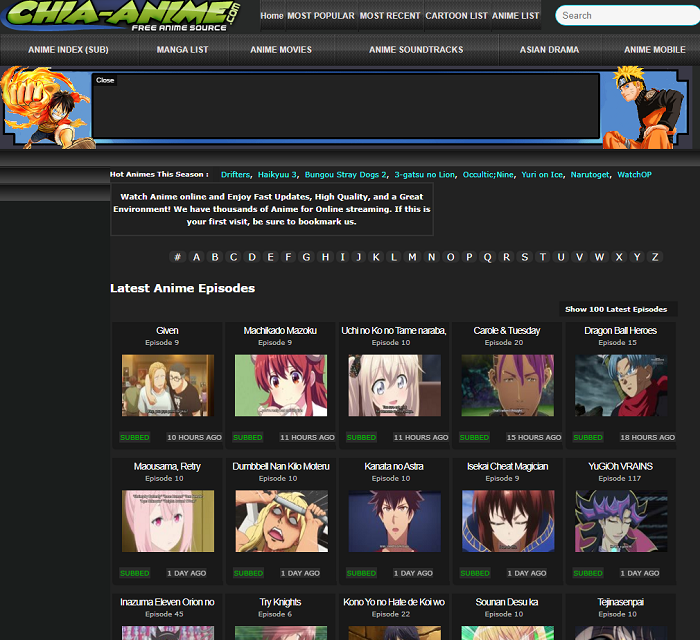Filter anime by letter G
The height and width of the screenshot is (640, 700).
306,257
